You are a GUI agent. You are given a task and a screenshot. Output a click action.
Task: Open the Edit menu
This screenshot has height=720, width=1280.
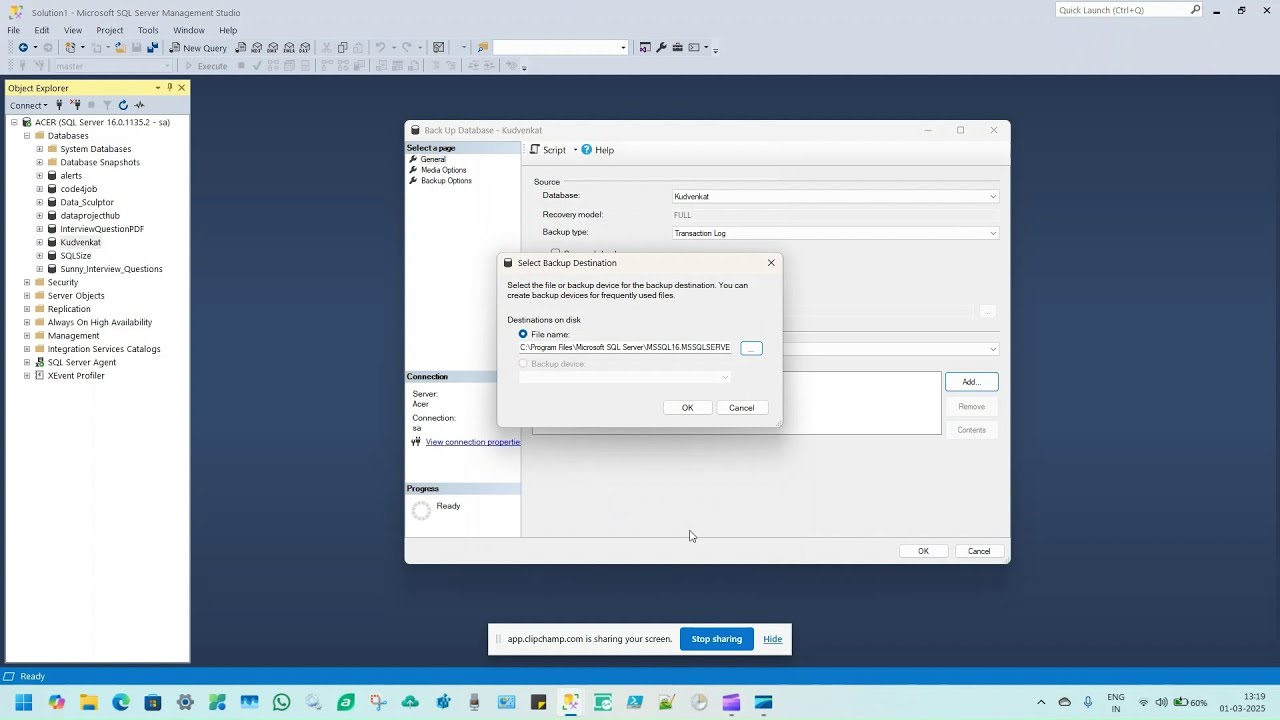point(42,30)
